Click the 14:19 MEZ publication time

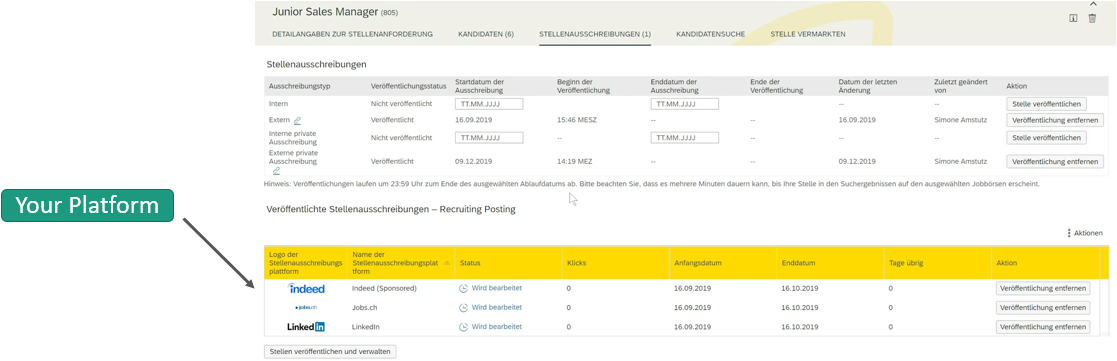coord(575,162)
